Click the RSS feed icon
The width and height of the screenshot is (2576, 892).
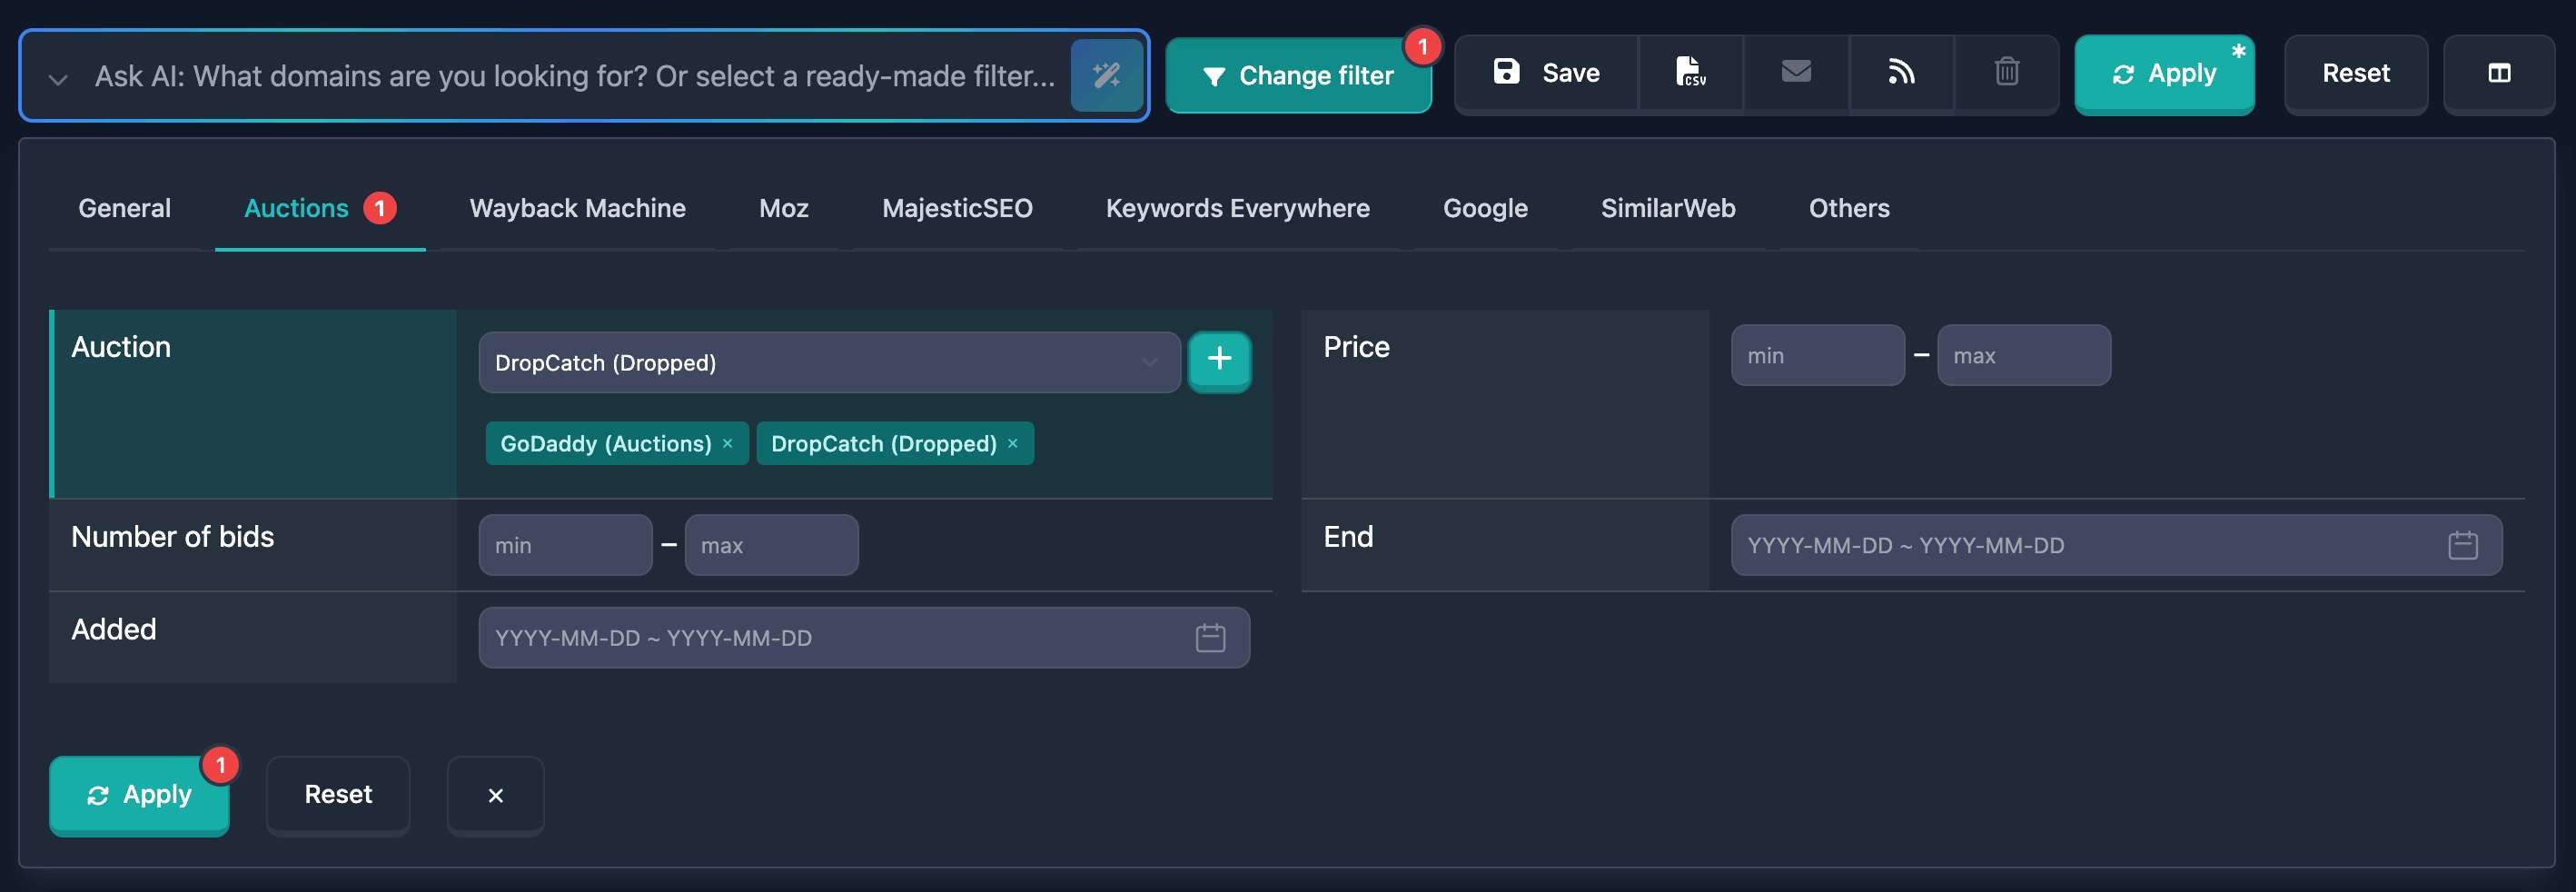click(x=1902, y=72)
